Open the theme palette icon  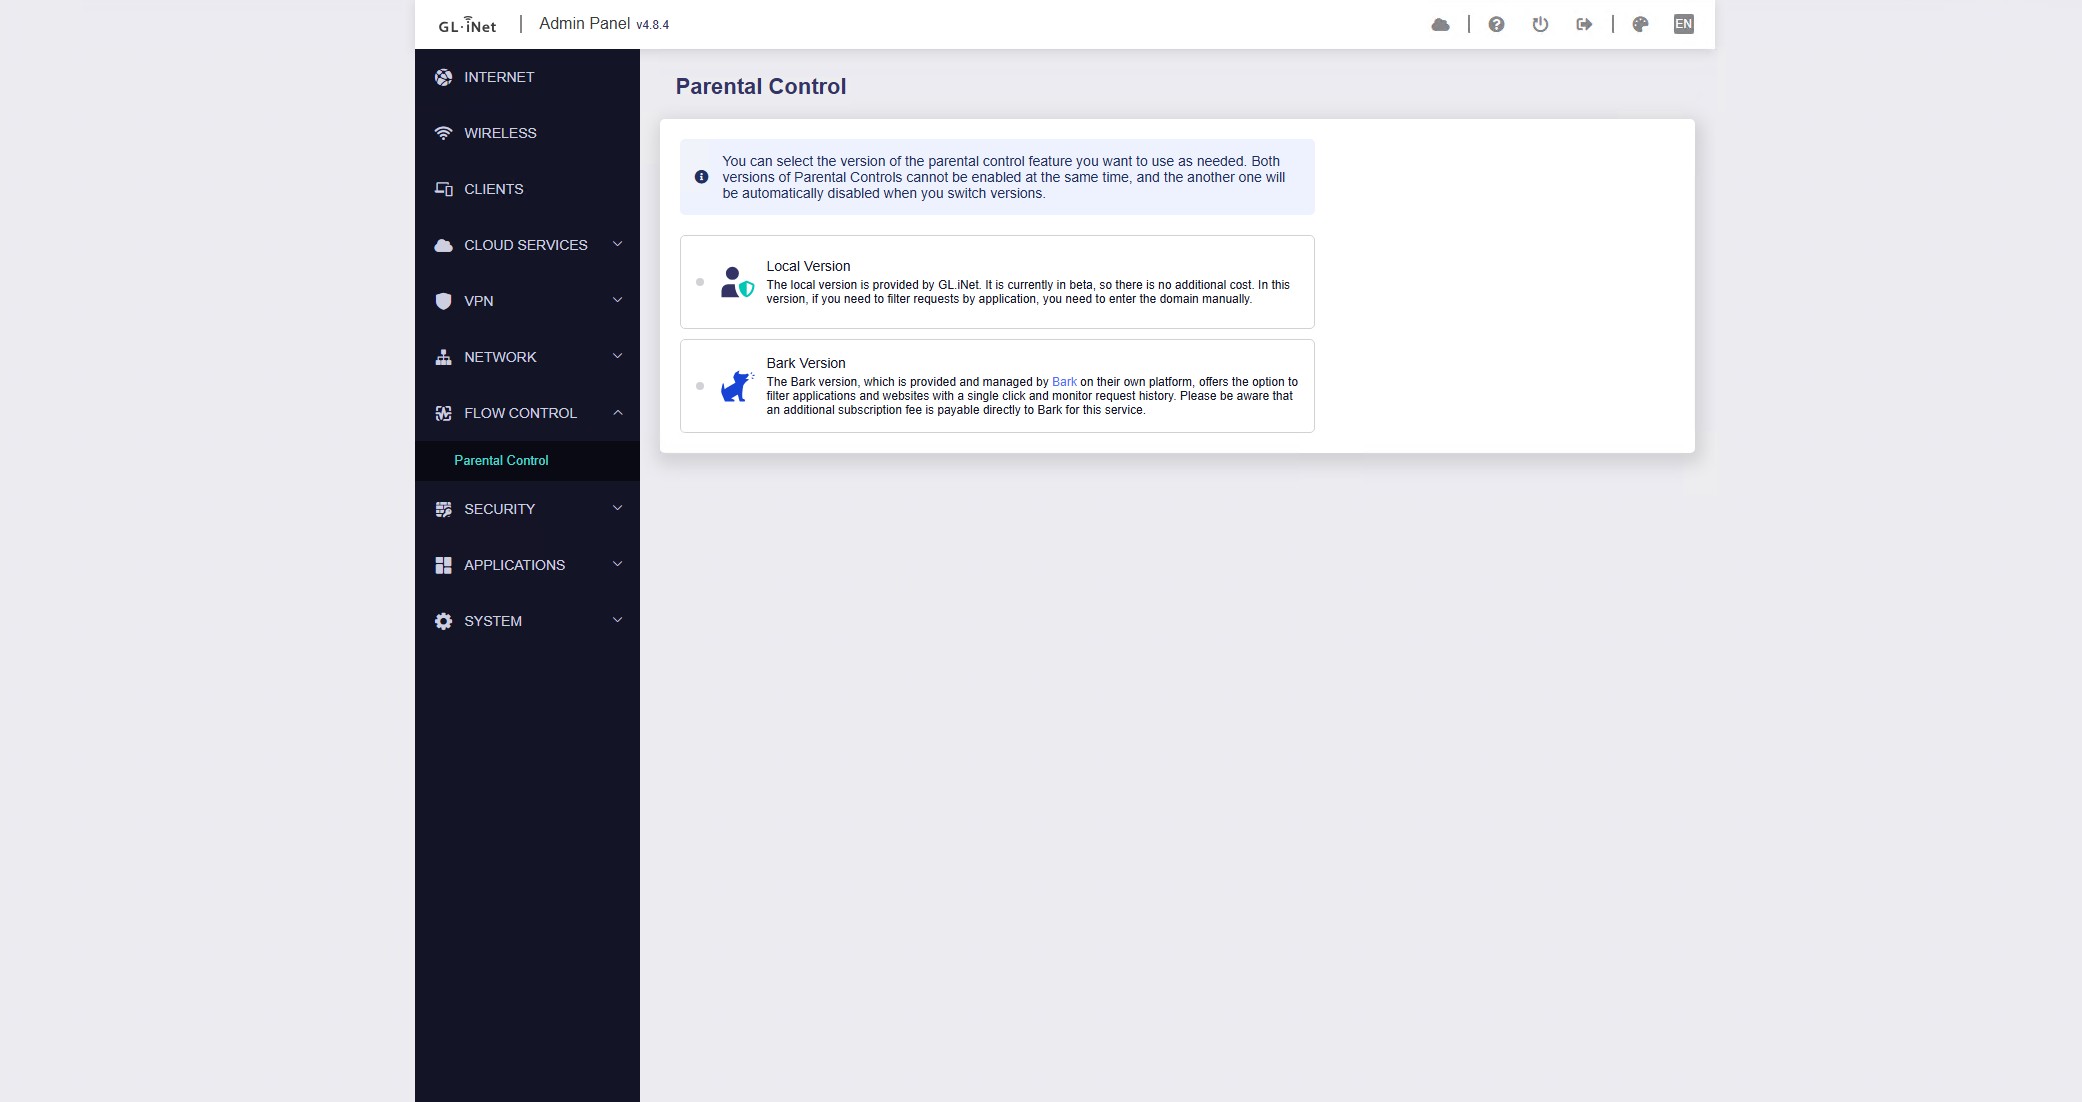click(1640, 24)
